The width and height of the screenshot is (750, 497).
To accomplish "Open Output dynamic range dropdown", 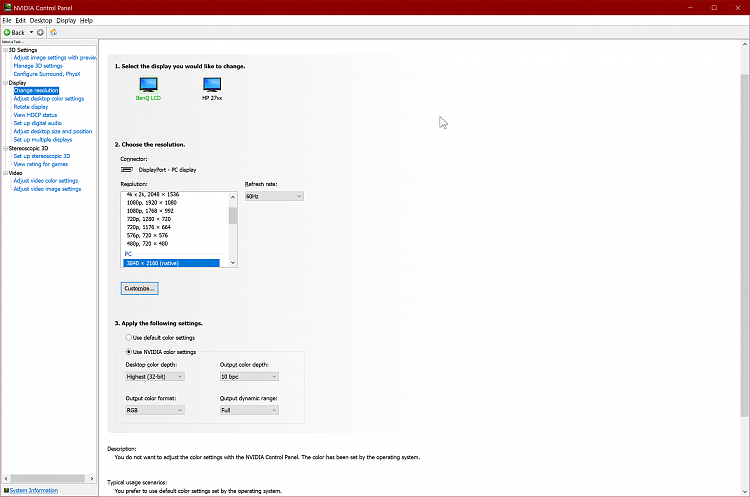I will pyautogui.click(x=249, y=410).
